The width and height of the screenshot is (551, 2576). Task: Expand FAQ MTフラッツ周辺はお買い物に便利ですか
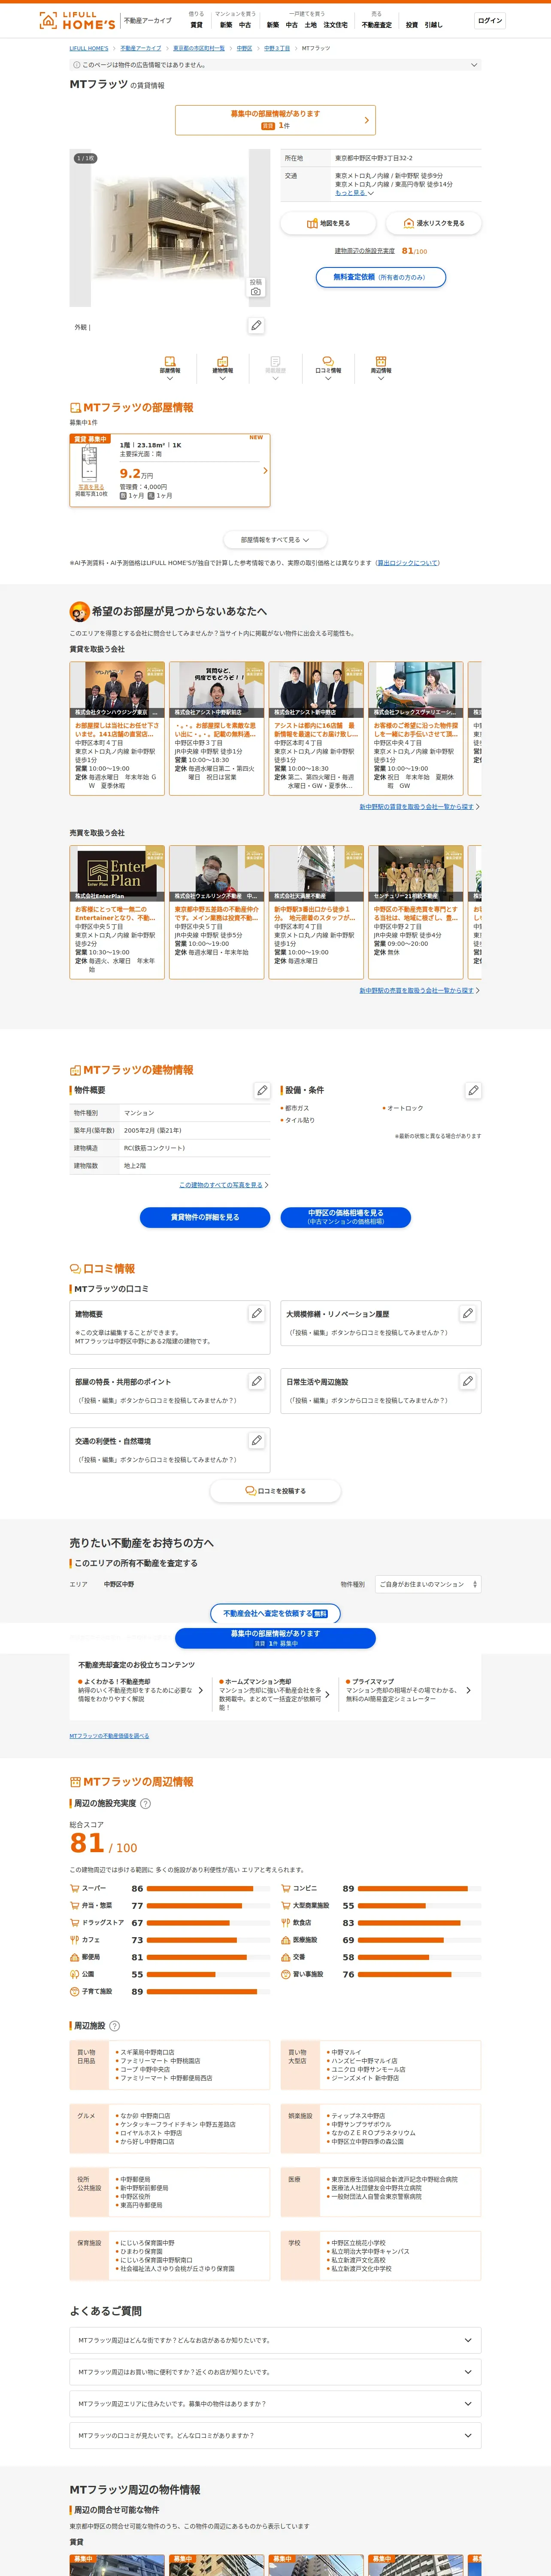point(275,2372)
